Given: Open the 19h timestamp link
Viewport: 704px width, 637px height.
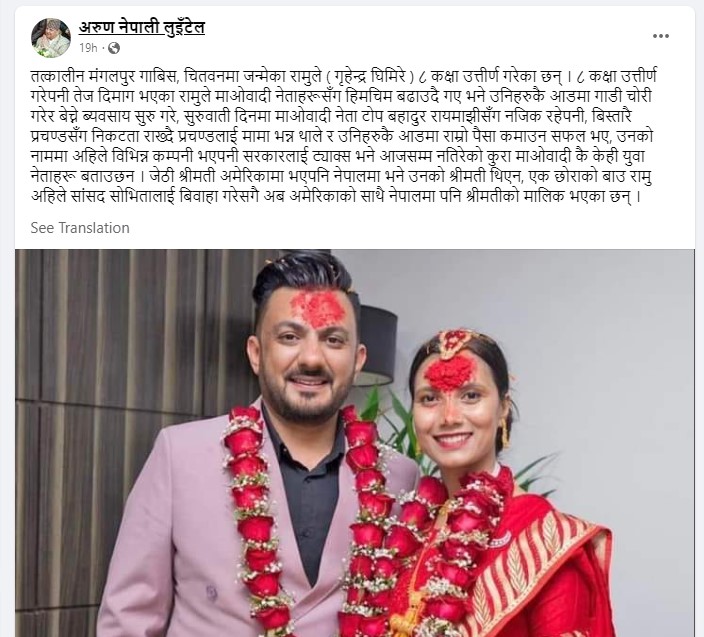Looking at the screenshot, I should [88, 48].
